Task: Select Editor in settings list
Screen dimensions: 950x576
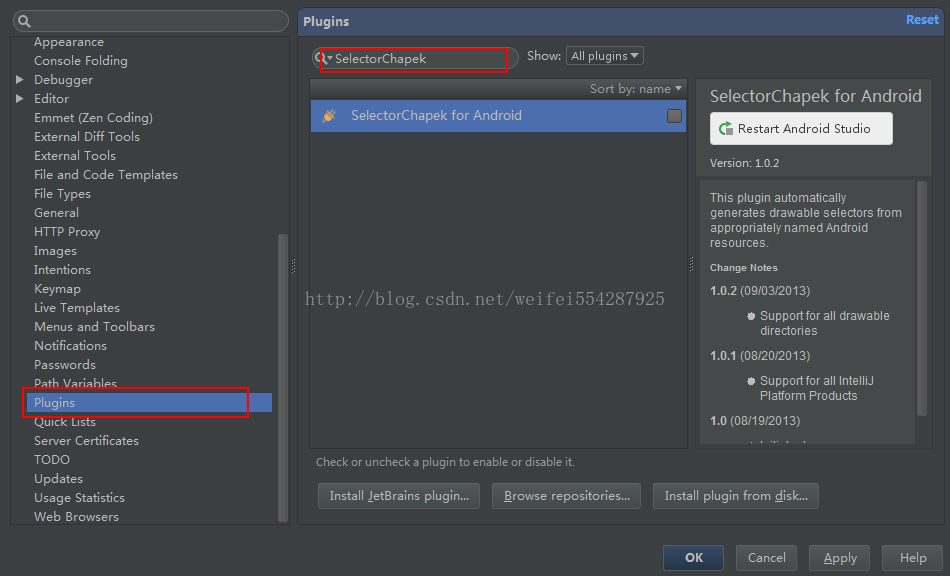Action: coord(51,99)
